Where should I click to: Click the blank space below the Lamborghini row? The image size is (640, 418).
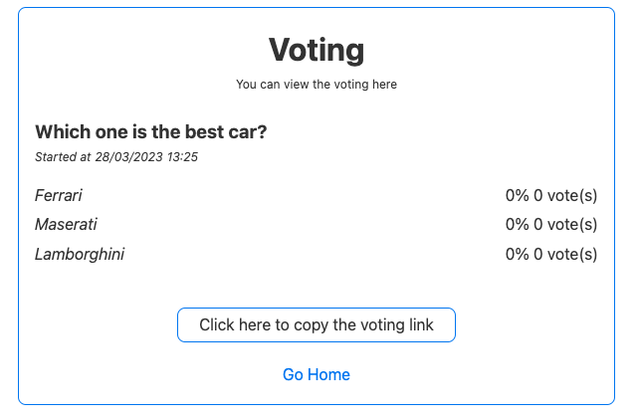tap(316, 285)
